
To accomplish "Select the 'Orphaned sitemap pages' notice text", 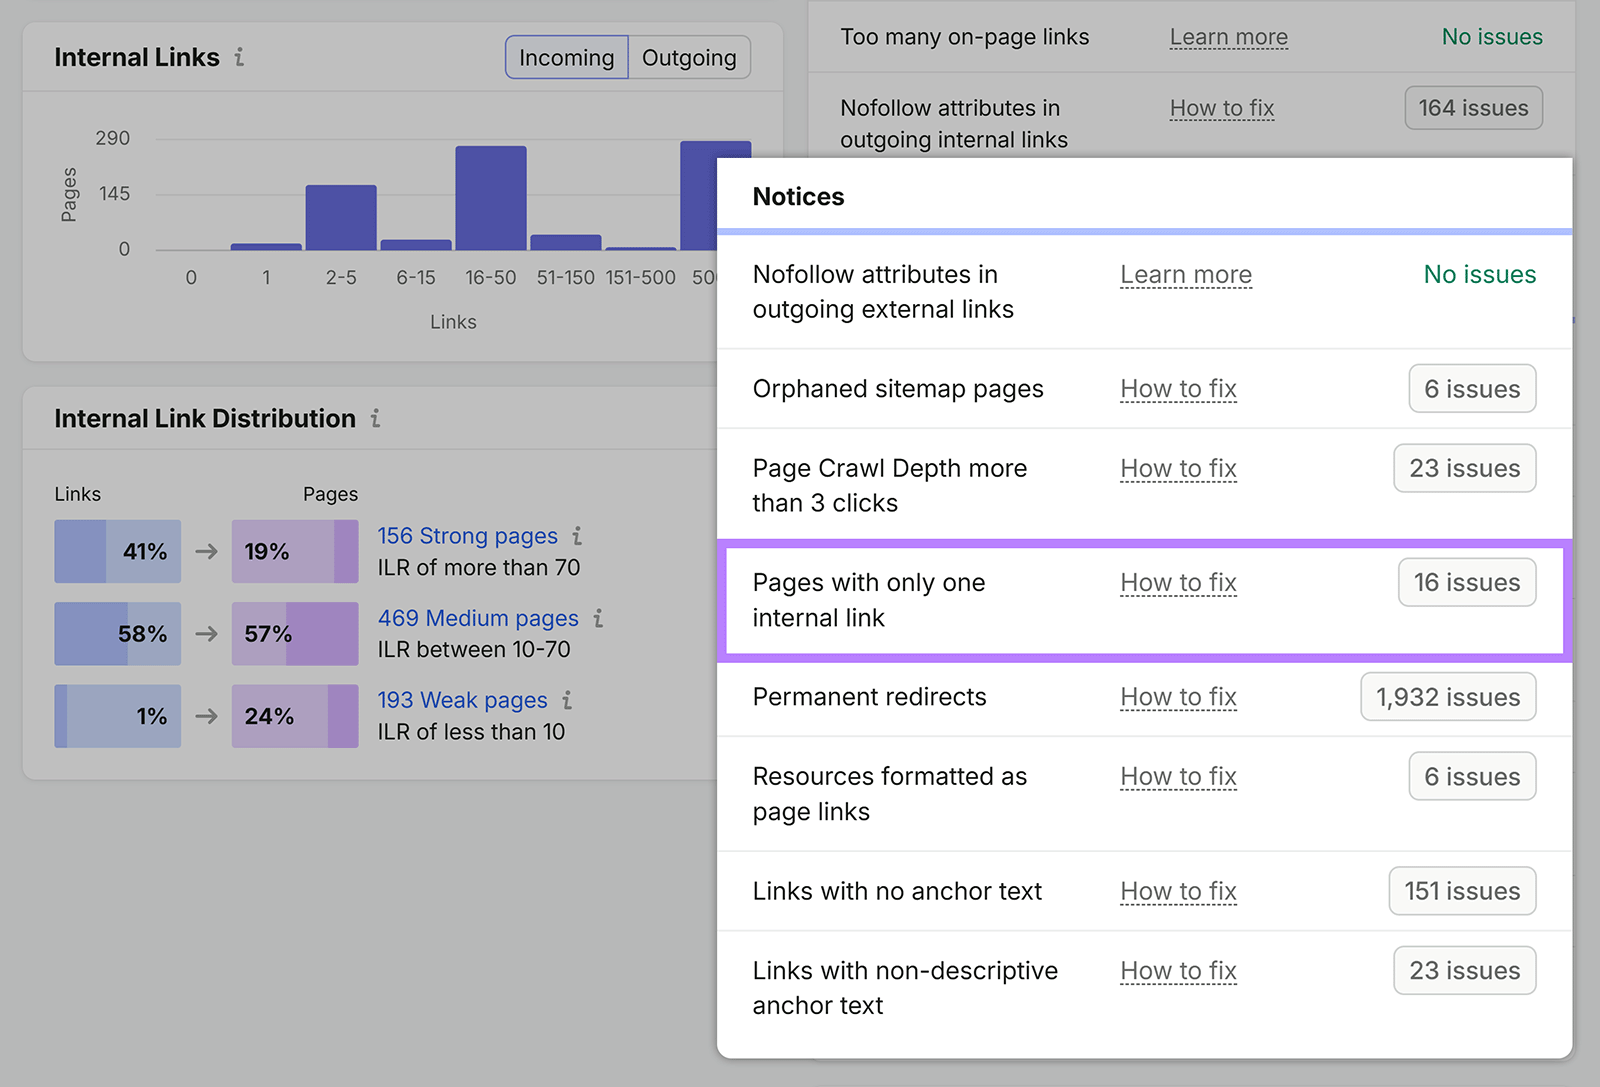I will [x=898, y=389].
